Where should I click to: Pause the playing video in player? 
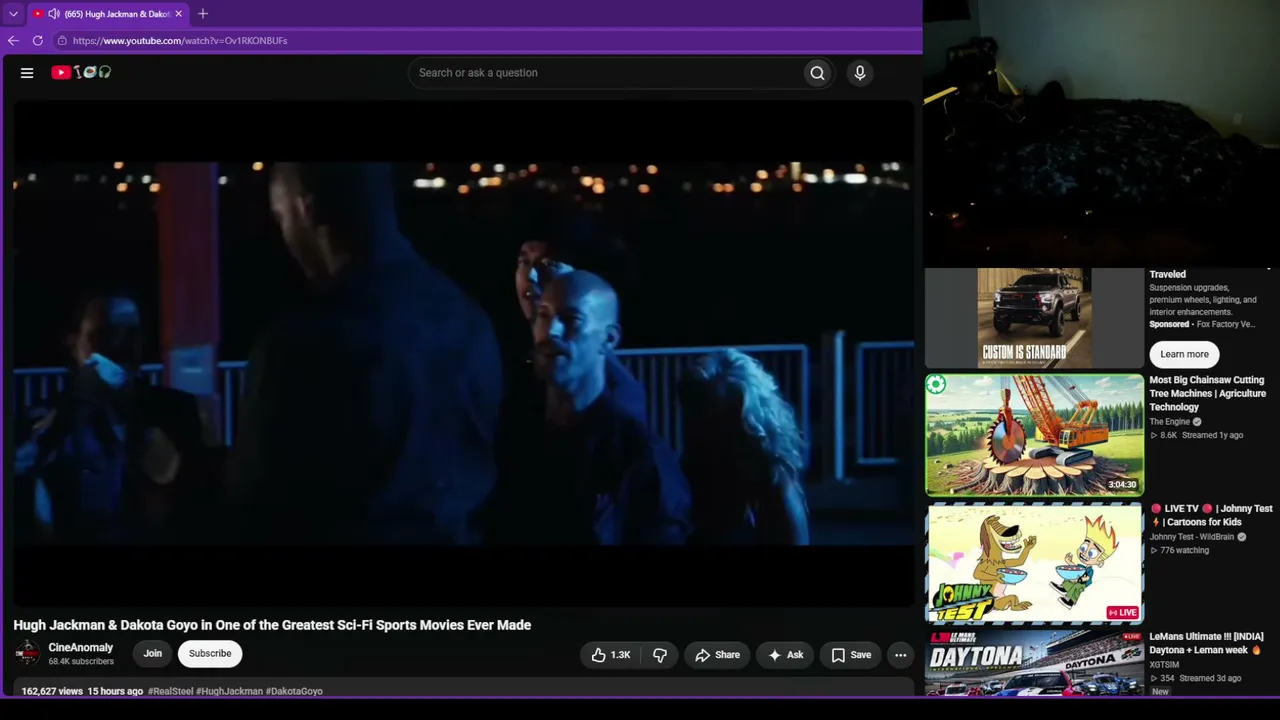click(x=462, y=354)
